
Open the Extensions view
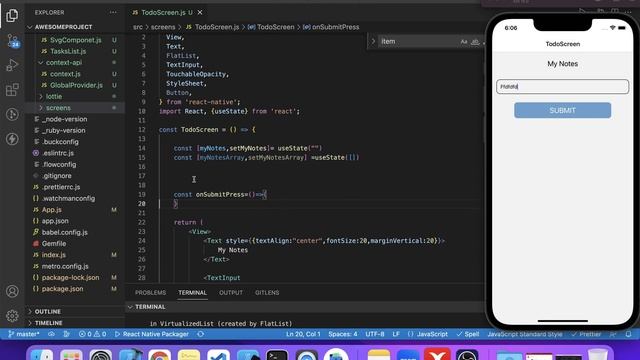[12, 89]
